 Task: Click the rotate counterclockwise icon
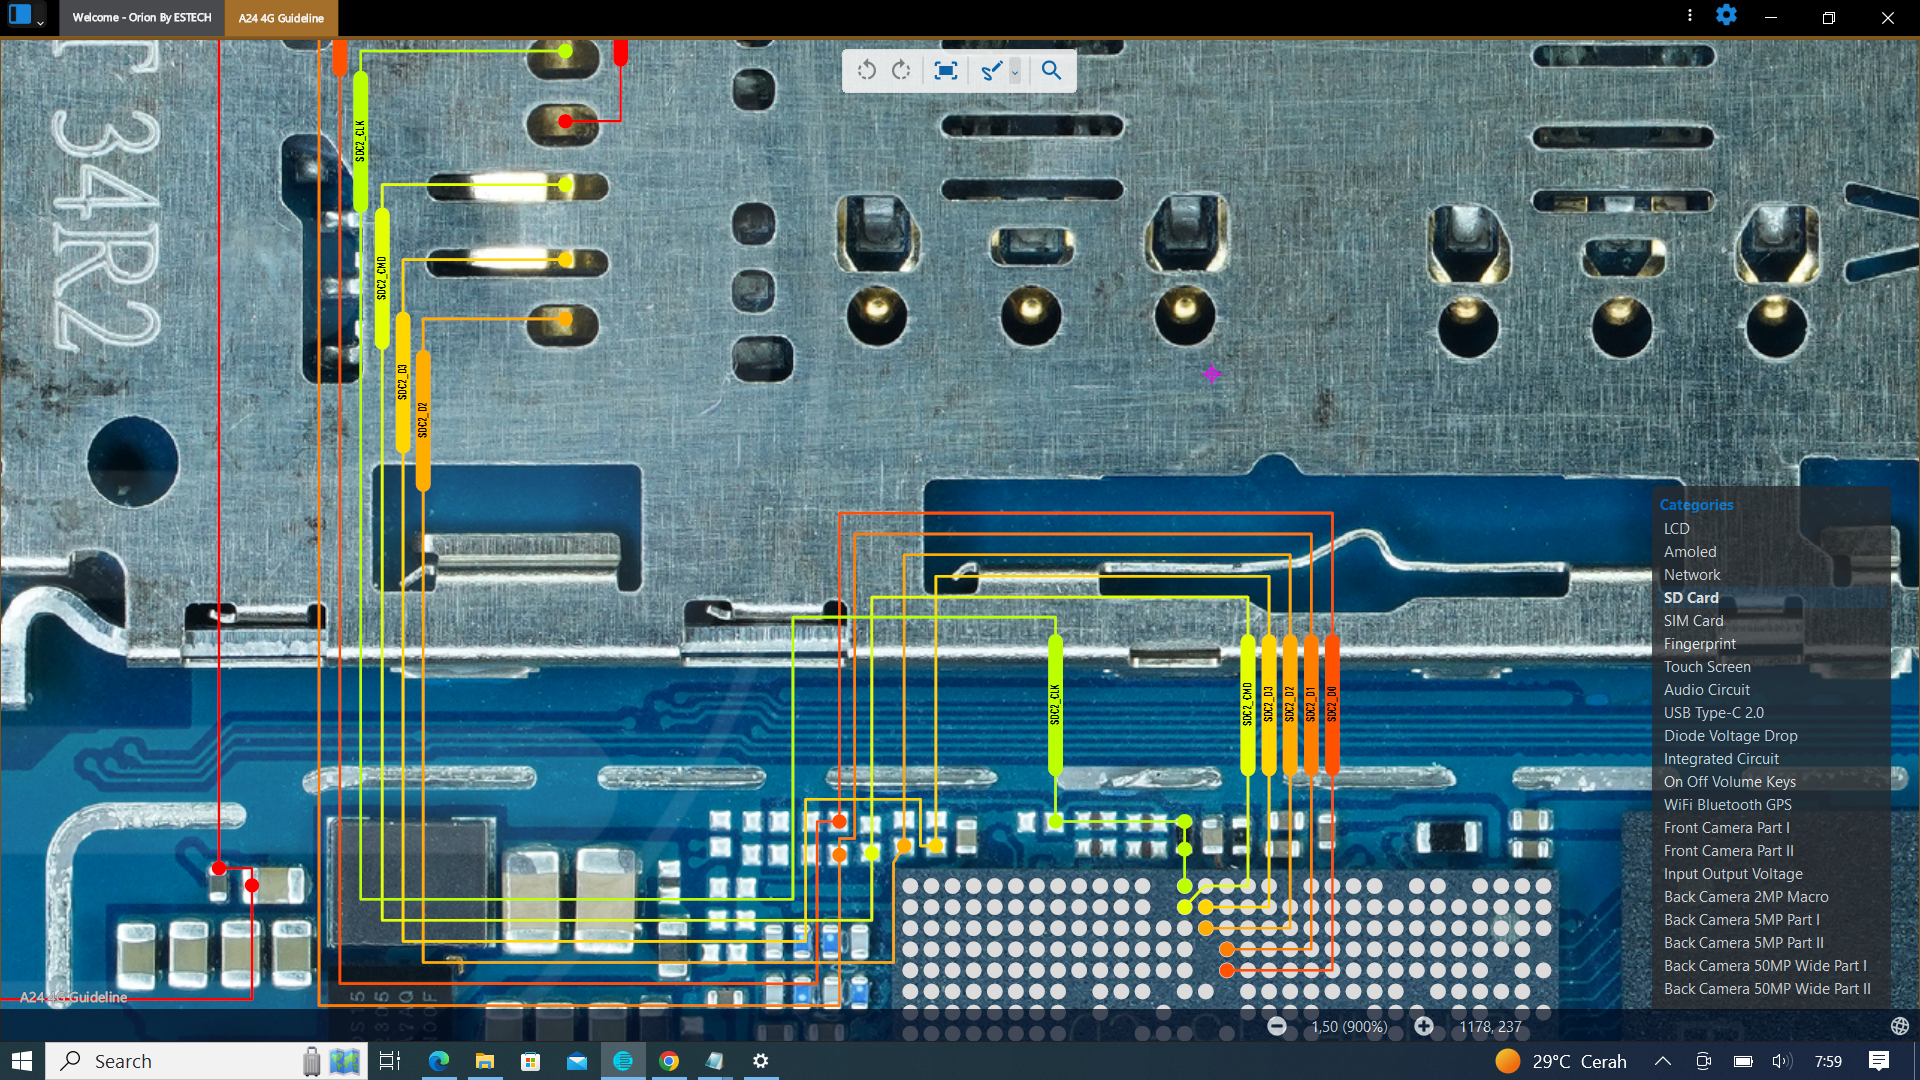pyautogui.click(x=867, y=70)
